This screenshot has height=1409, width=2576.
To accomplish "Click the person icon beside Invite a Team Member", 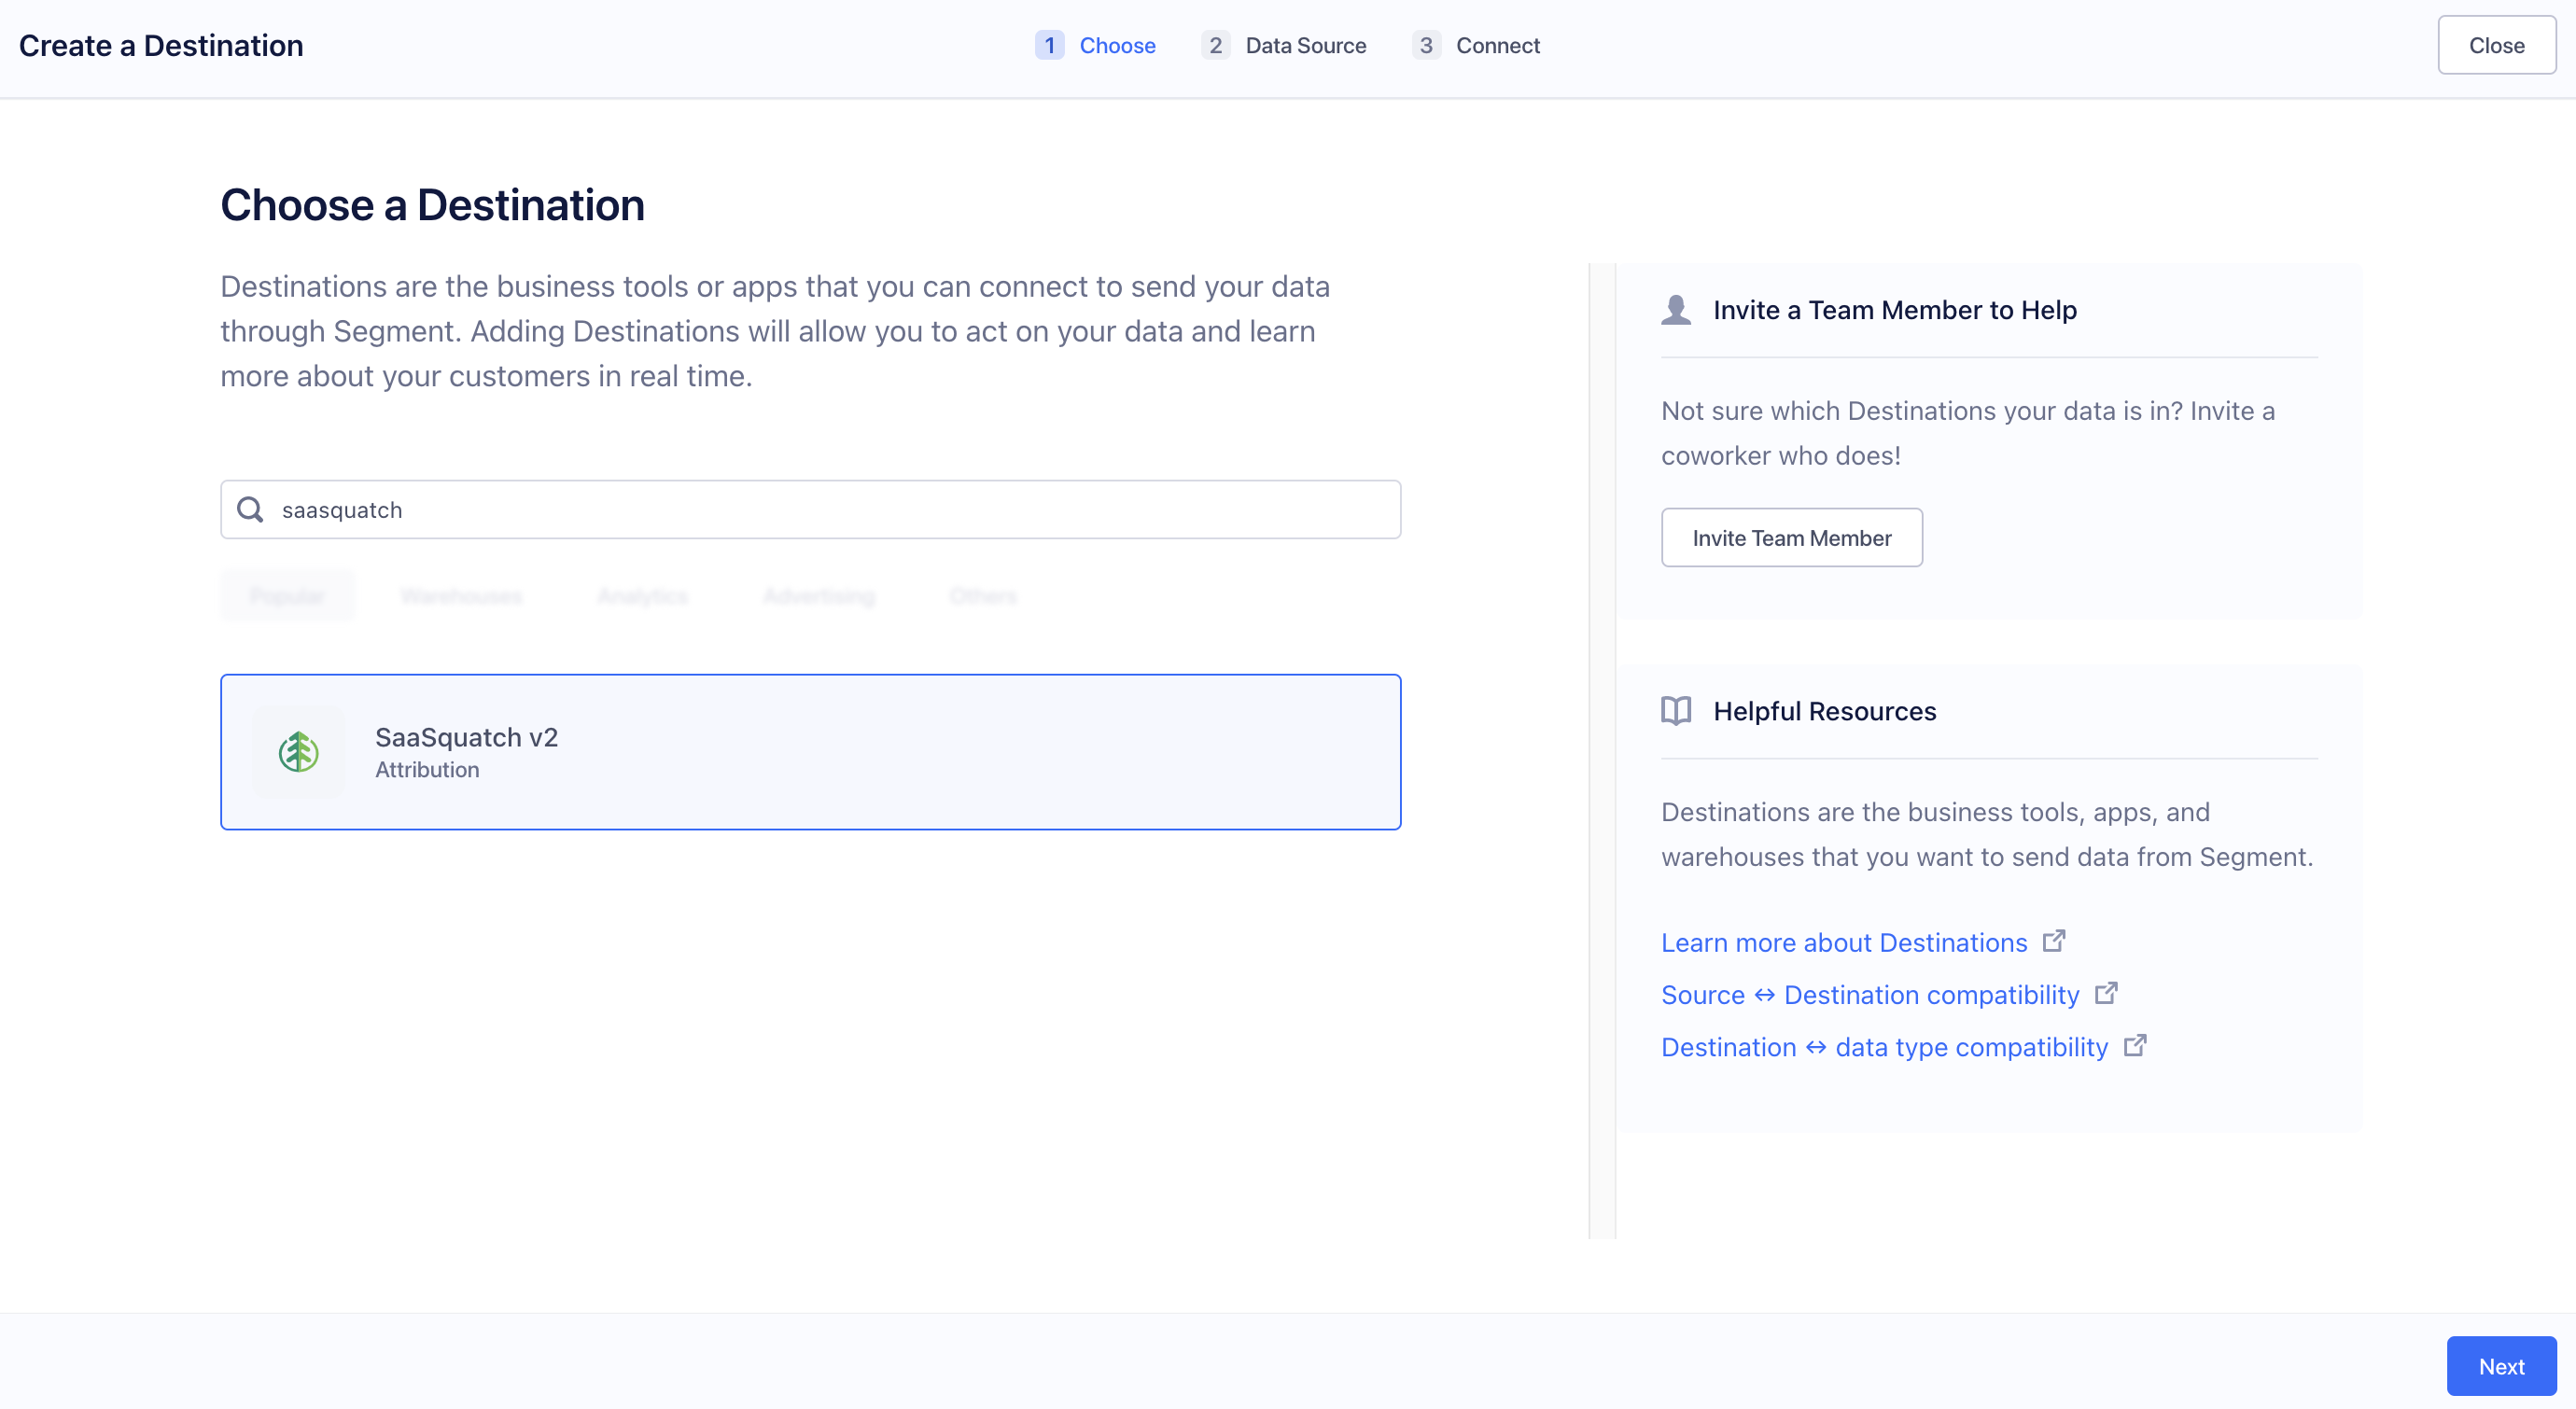I will (1676, 309).
